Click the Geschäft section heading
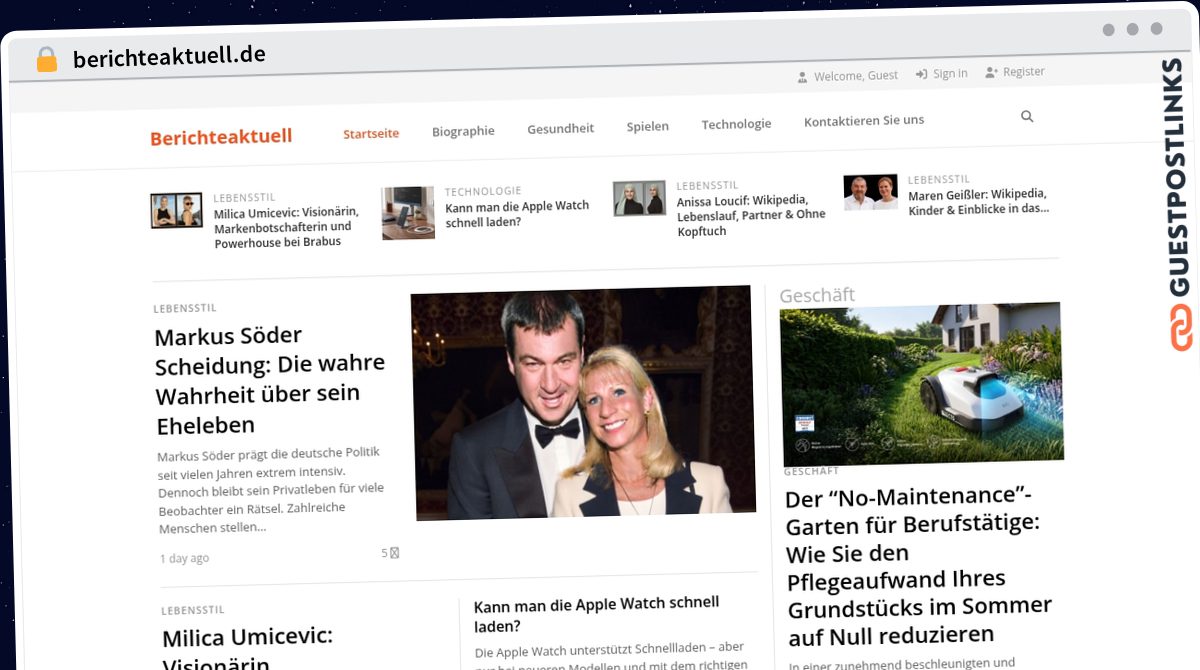 817,295
